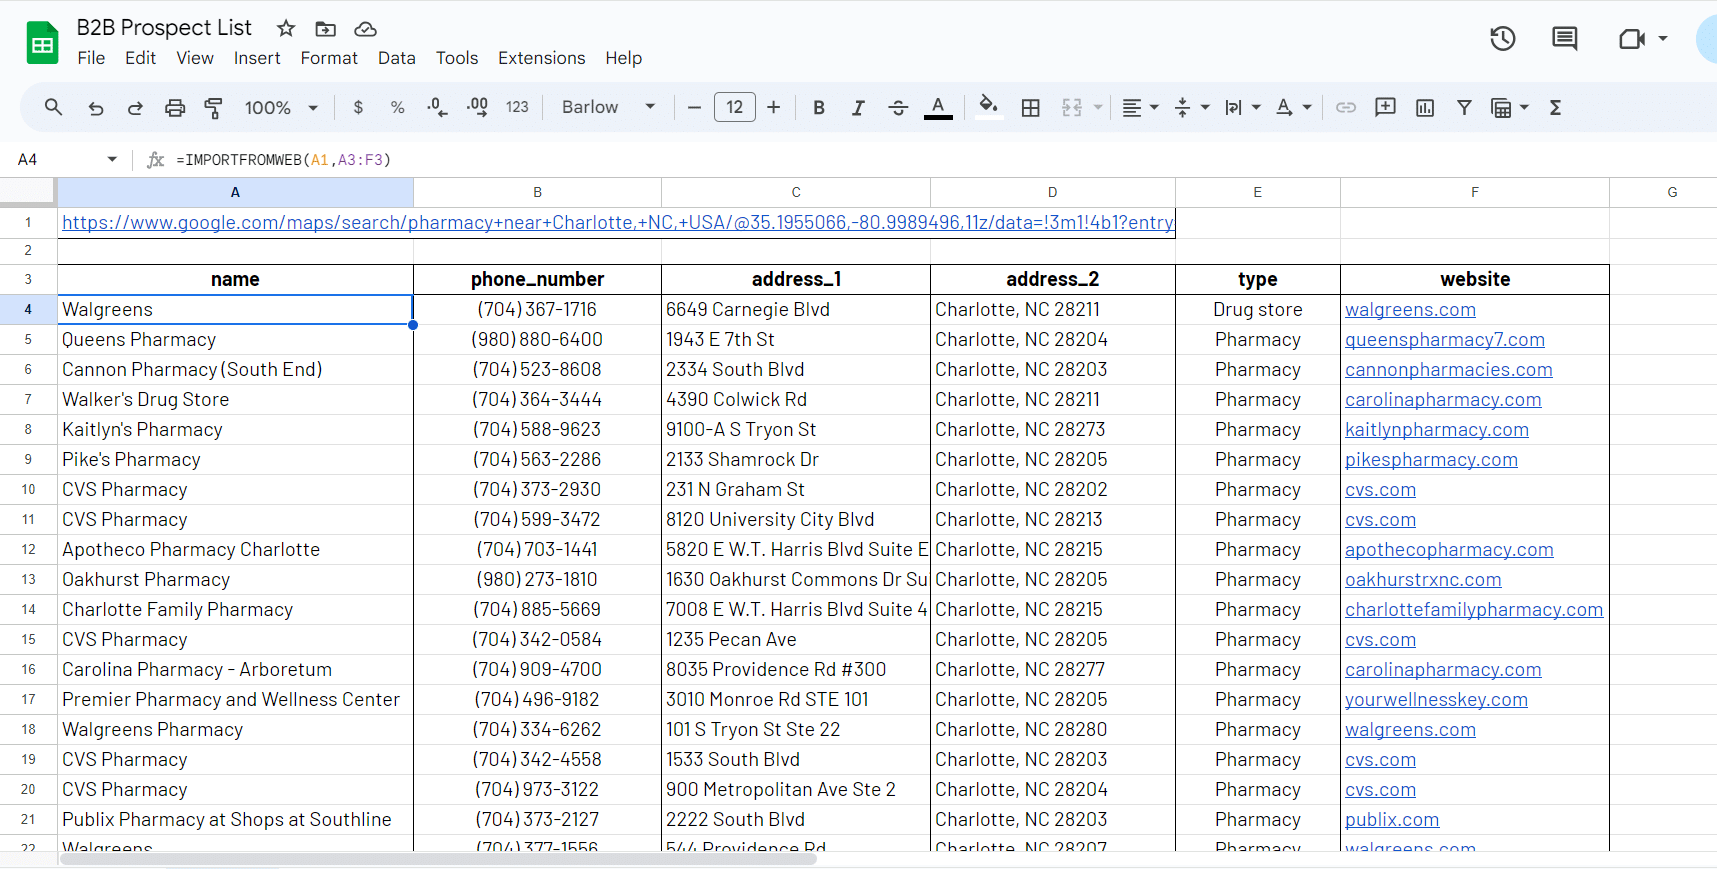The width and height of the screenshot is (1717, 869).
Task: Expand the 100% zoom dropdown
Action: point(281,108)
